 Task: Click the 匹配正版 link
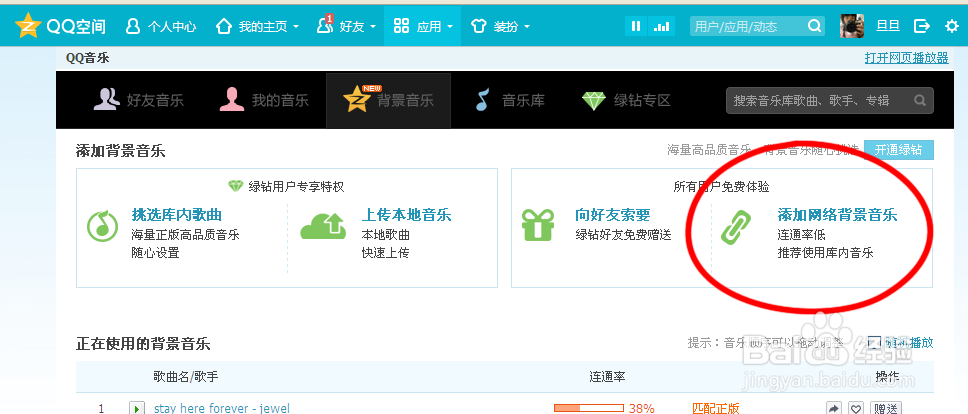[716, 408]
